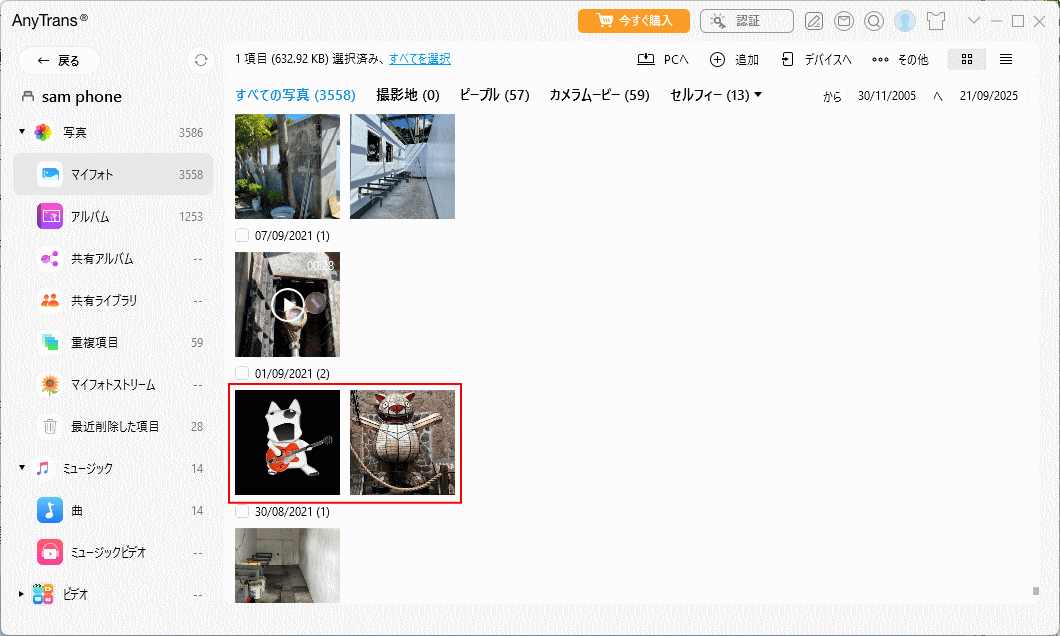
Task: Send to device with デバイスへ button
Action: tap(816, 59)
